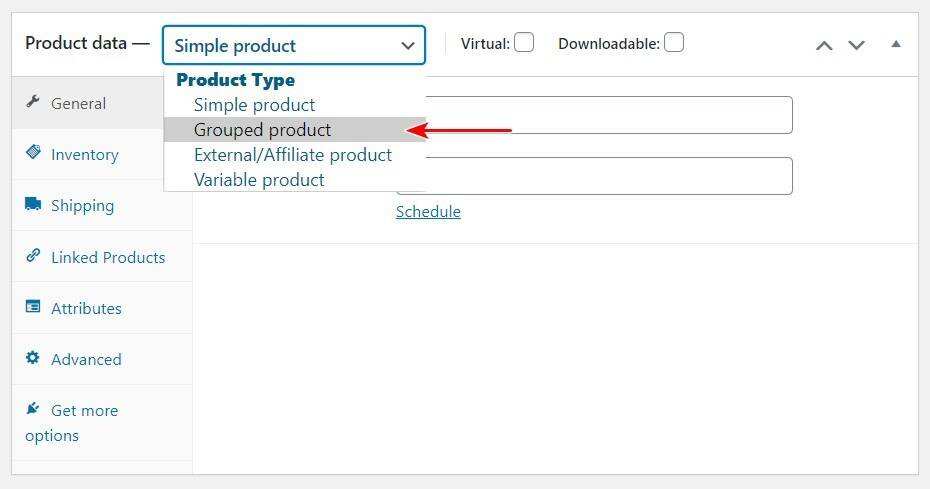This screenshot has width=930, height=489.
Task: Move panel down with the down arrow
Action: pos(856,45)
